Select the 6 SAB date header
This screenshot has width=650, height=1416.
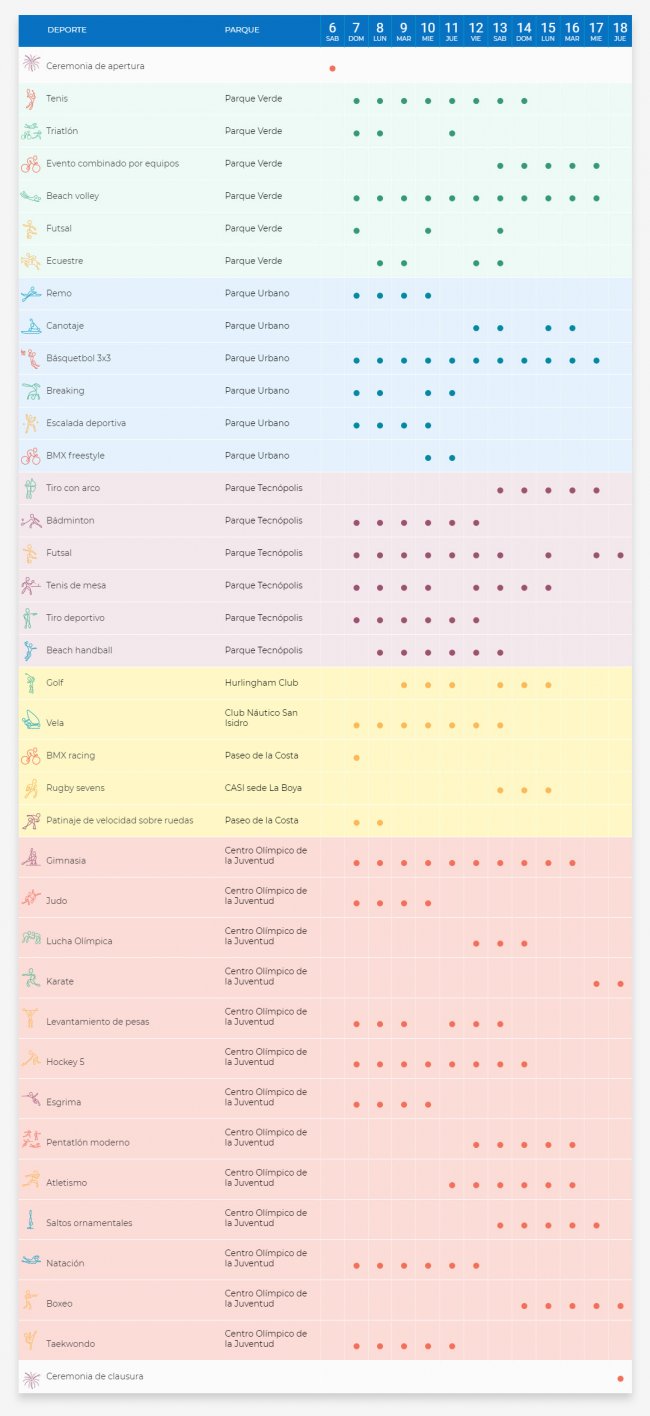click(332, 31)
